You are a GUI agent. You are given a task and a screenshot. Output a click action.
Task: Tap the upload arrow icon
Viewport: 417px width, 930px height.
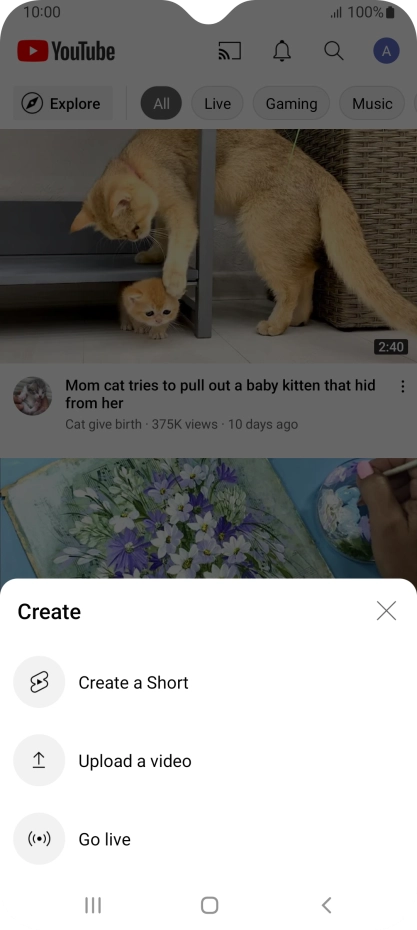[x=39, y=760]
